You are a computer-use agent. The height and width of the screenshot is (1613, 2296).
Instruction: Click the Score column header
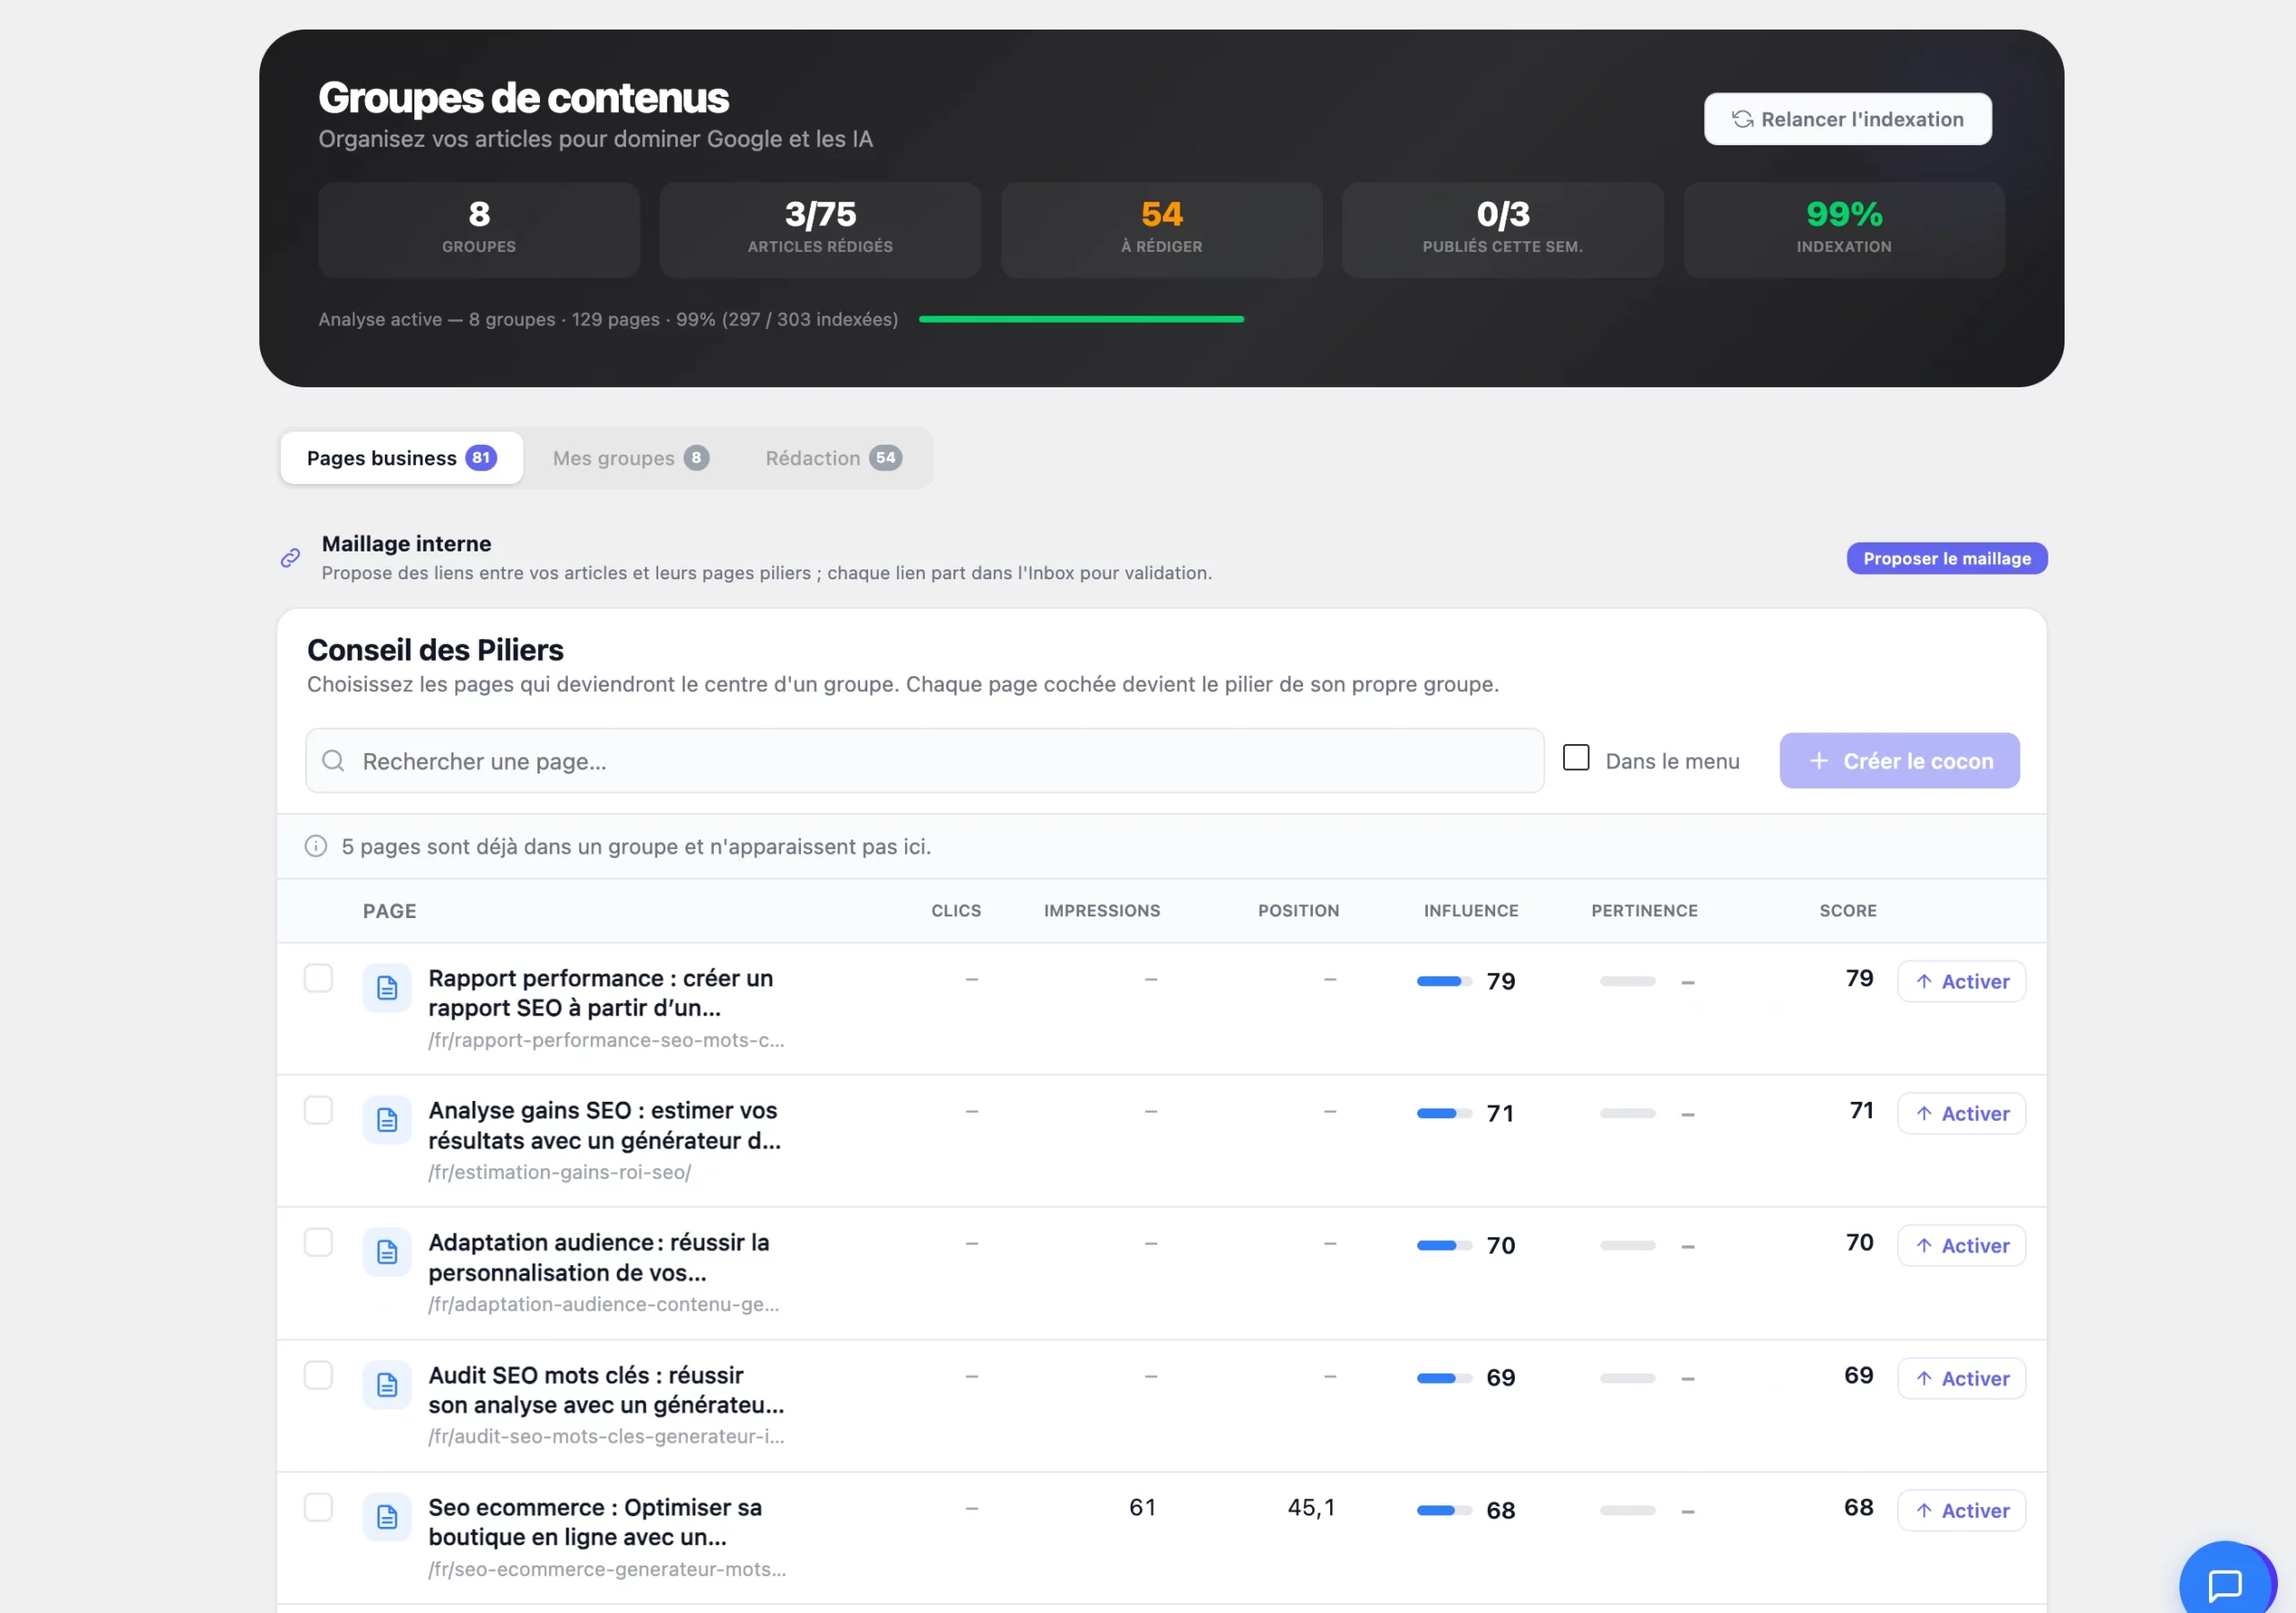pos(1847,910)
